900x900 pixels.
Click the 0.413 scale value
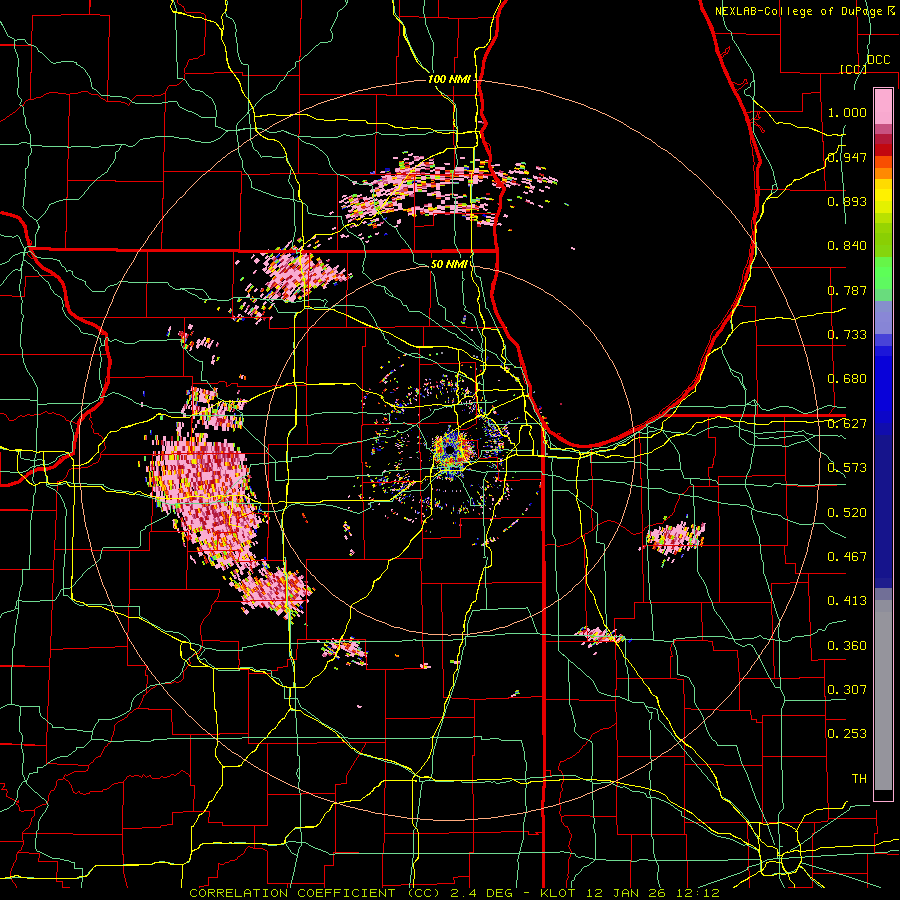(x=847, y=601)
